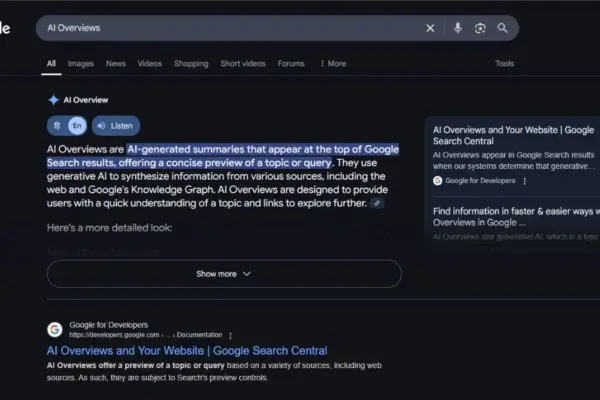The height and width of the screenshot is (400, 600).
Task: Switch to the Images tab
Action: (x=81, y=64)
